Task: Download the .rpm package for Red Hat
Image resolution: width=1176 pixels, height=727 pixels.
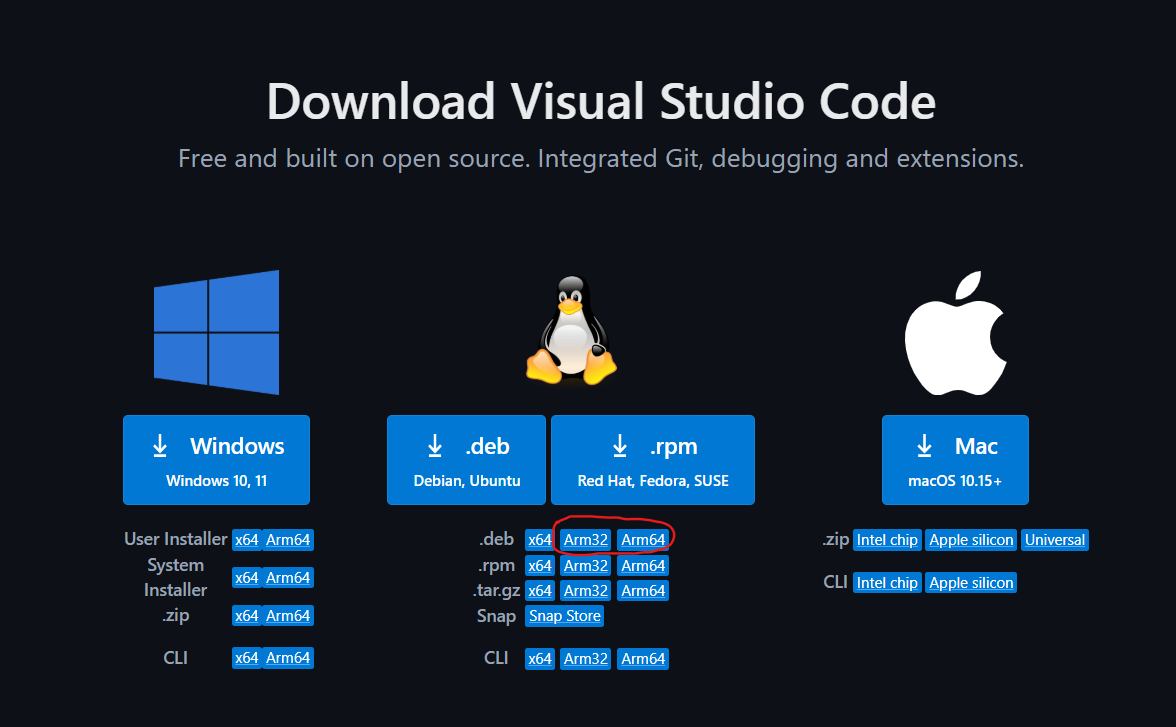Action: [652, 460]
